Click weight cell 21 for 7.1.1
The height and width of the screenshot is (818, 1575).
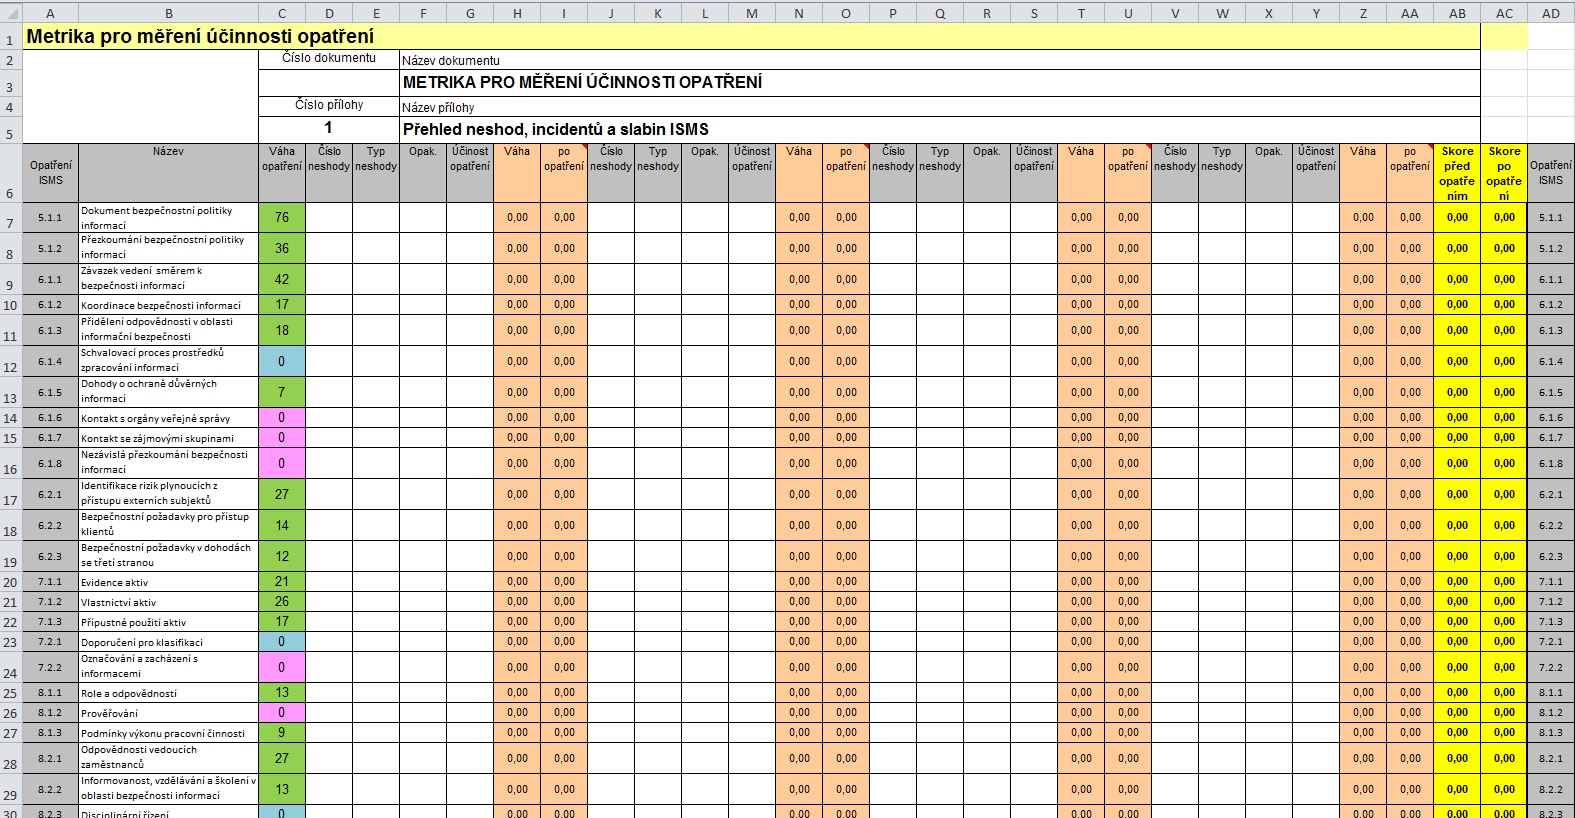282,582
